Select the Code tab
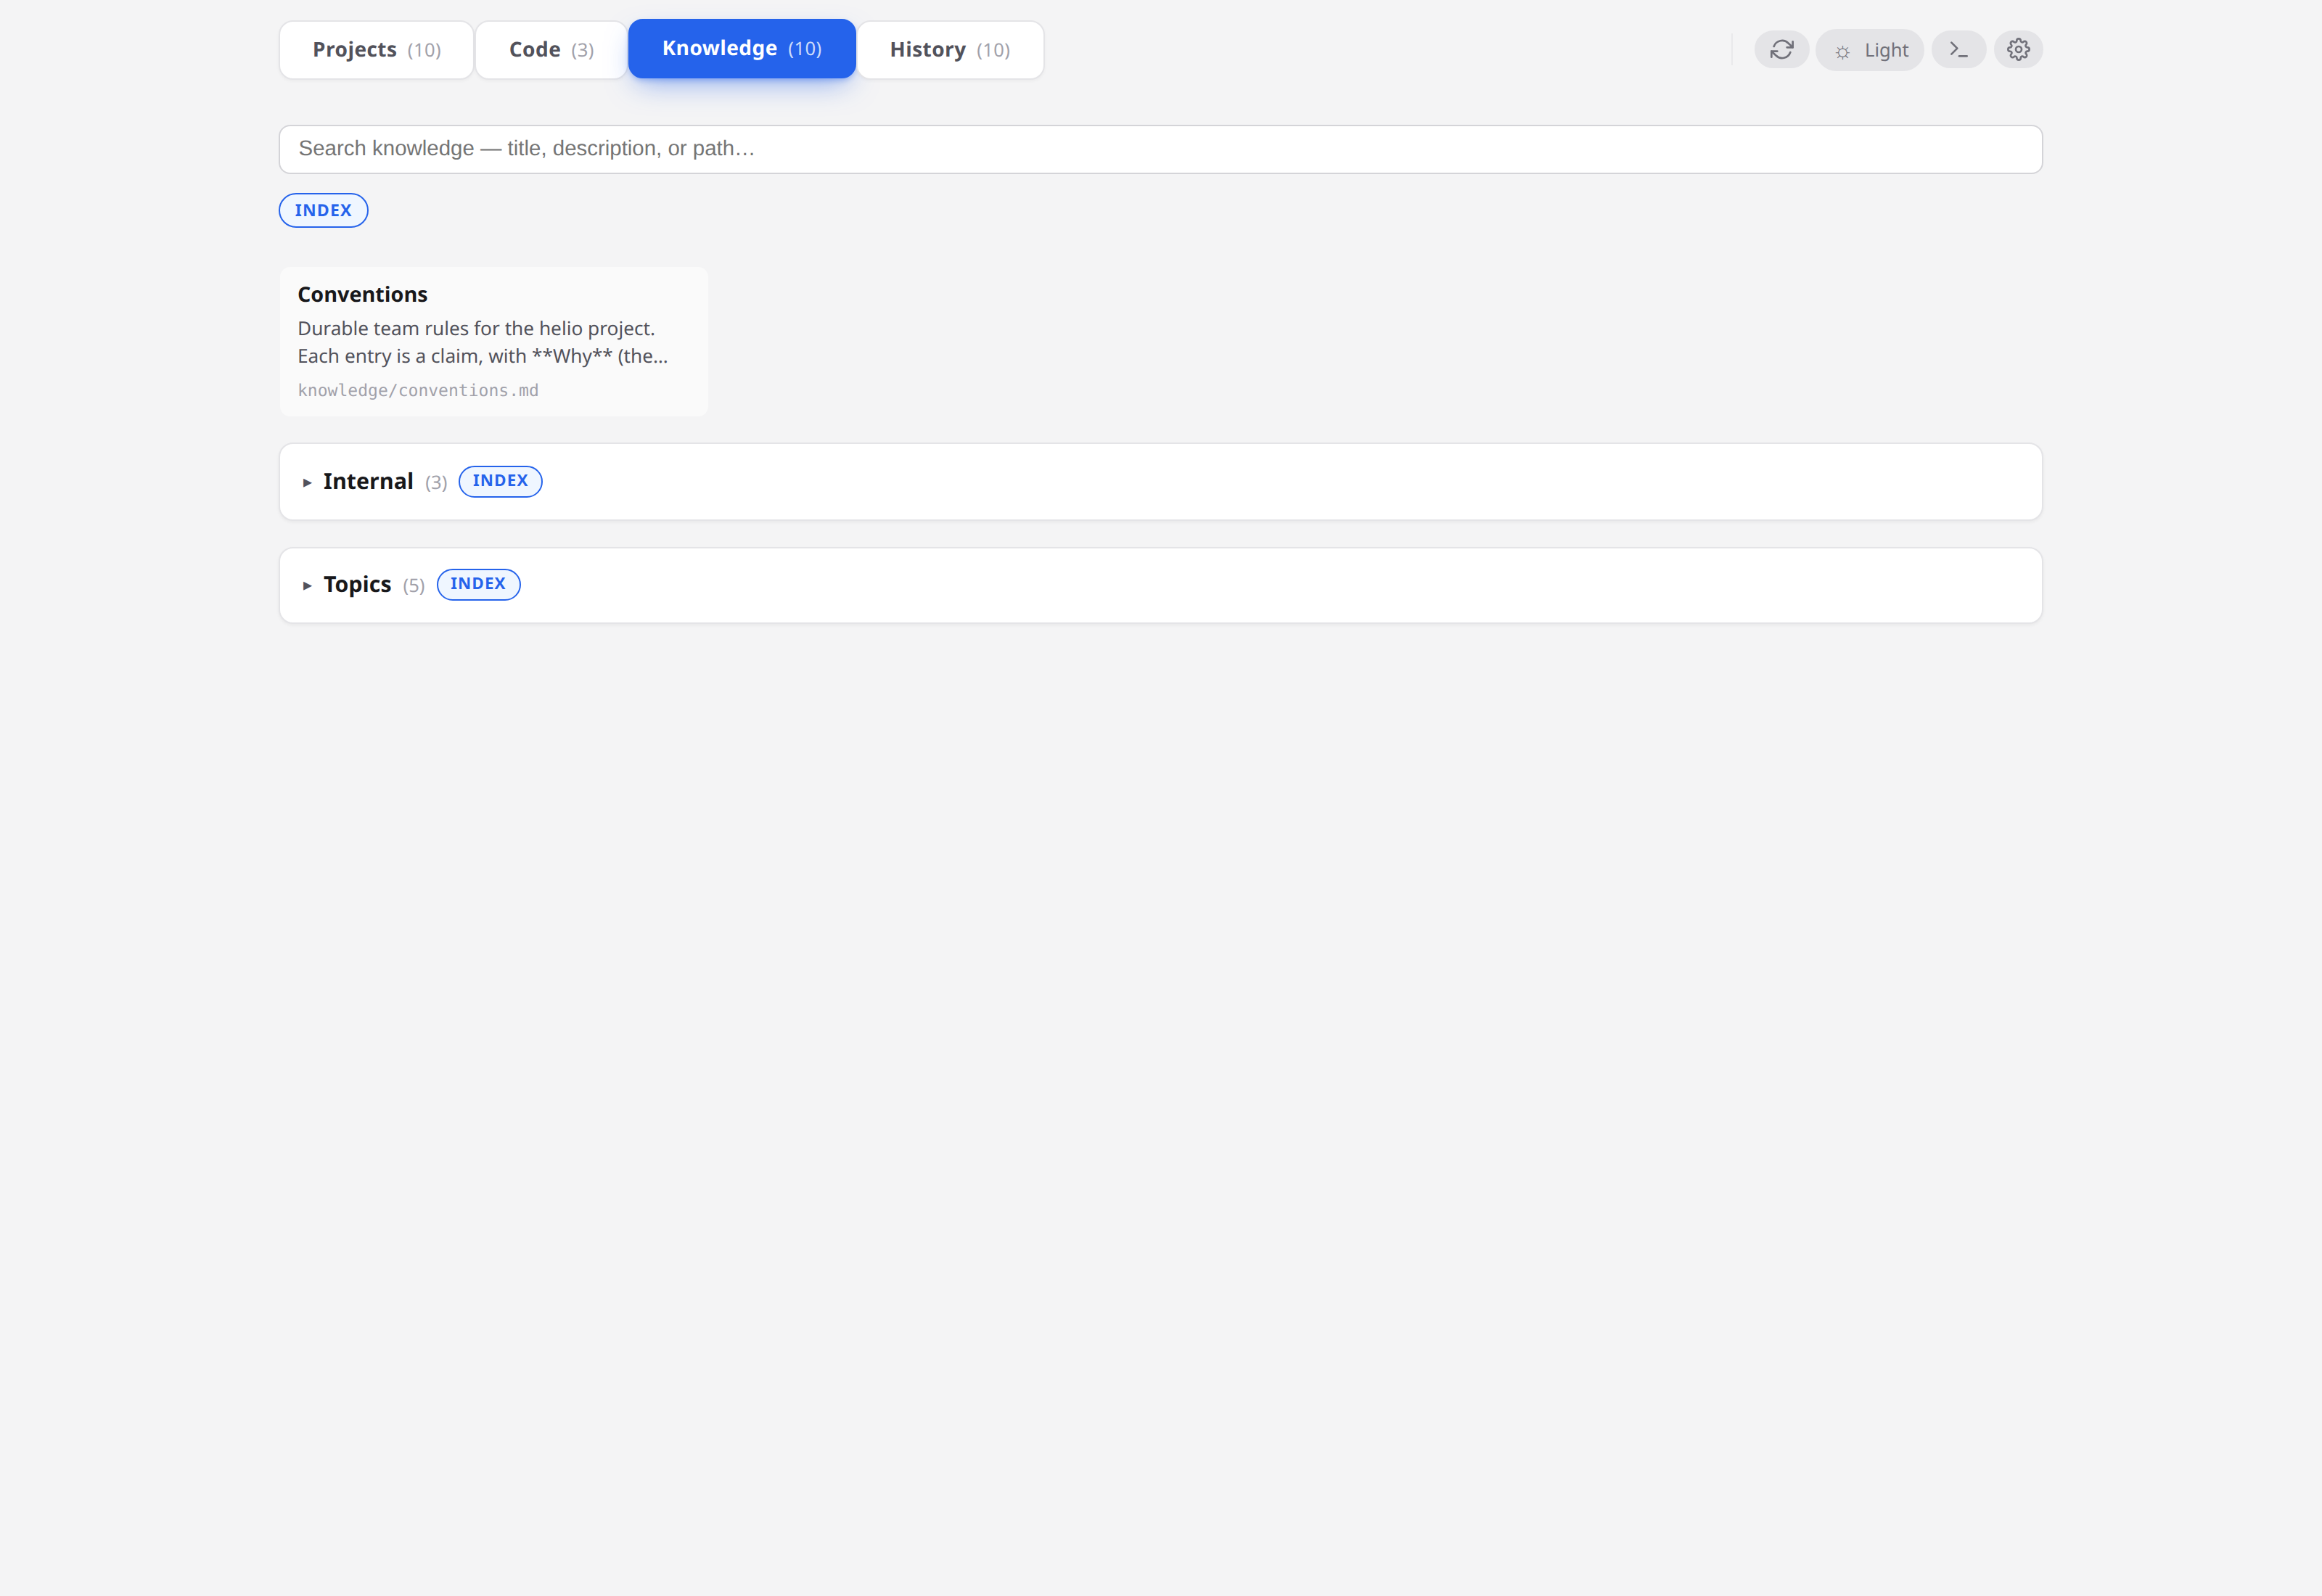The height and width of the screenshot is (1596, 2322). [x=550, y=49]
